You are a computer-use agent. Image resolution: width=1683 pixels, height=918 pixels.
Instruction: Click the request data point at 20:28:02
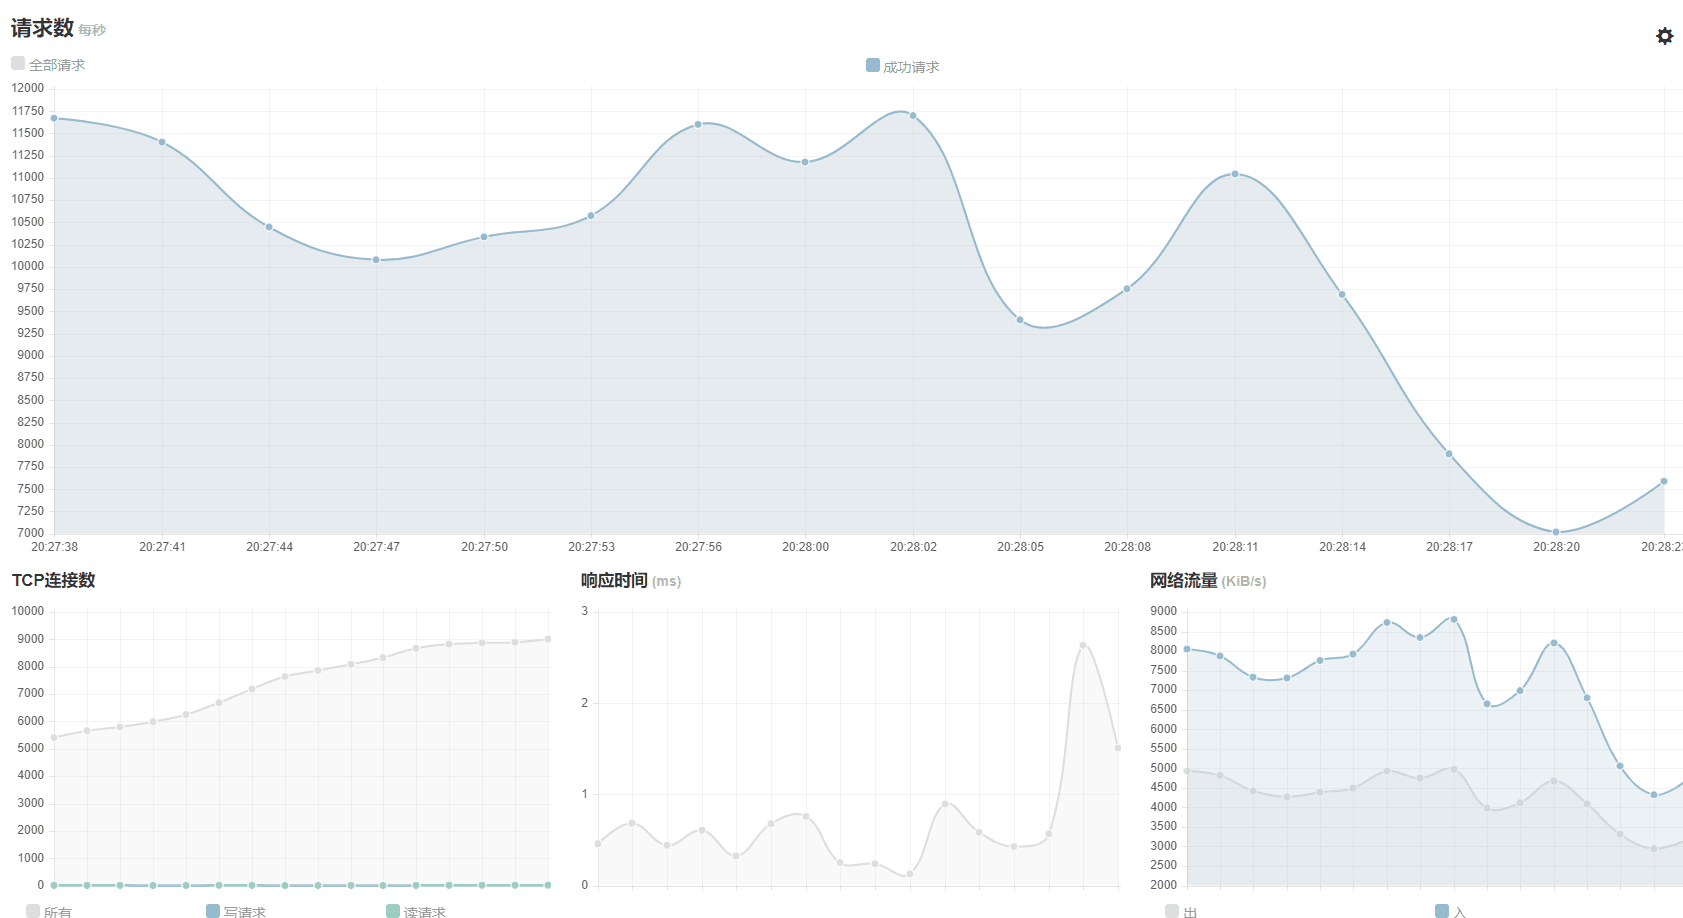point(913,116)
